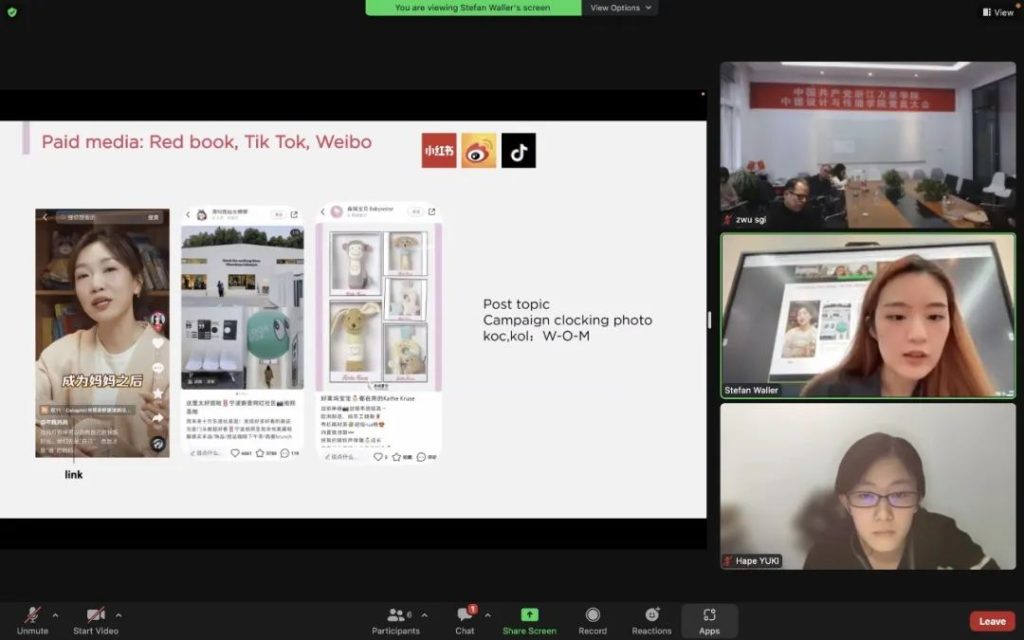Open the Apps panel
Image resolution: width=1024 pixels, height=640 pixels.
[709, 620]
